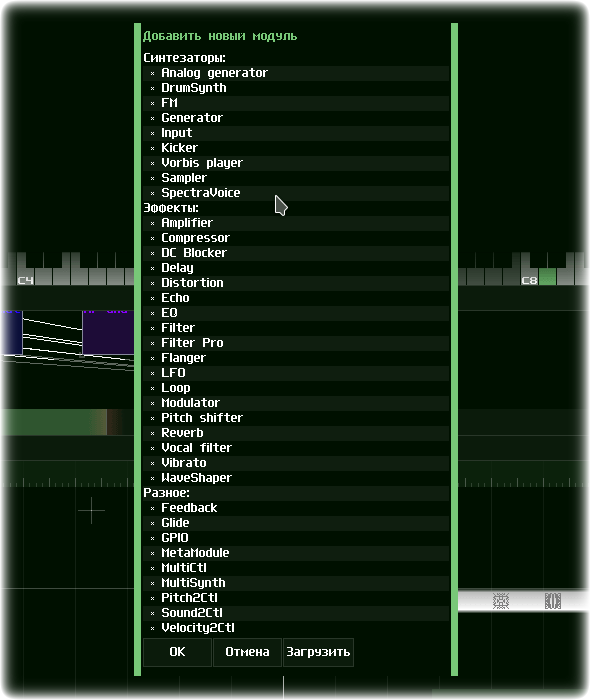This screenshot has width=590, height=700.
Task: Choose Pitch shifter effect
Action: pyautogui.click(x=296, y=418)
